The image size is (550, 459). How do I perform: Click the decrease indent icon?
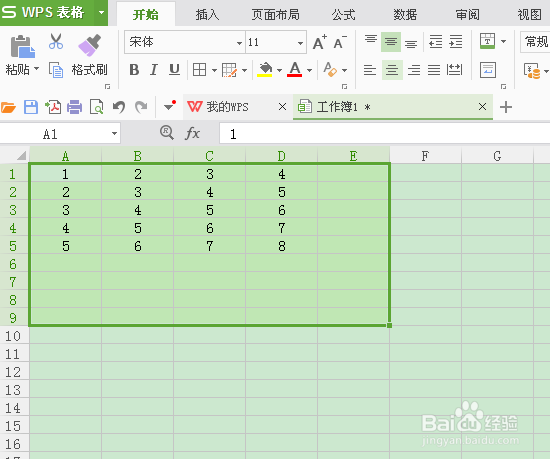436,42
